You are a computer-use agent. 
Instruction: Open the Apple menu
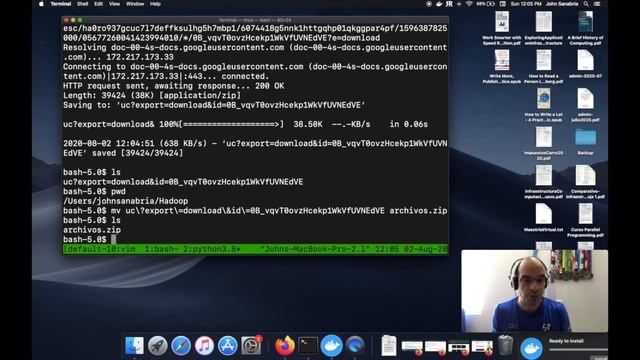point(41,4)
